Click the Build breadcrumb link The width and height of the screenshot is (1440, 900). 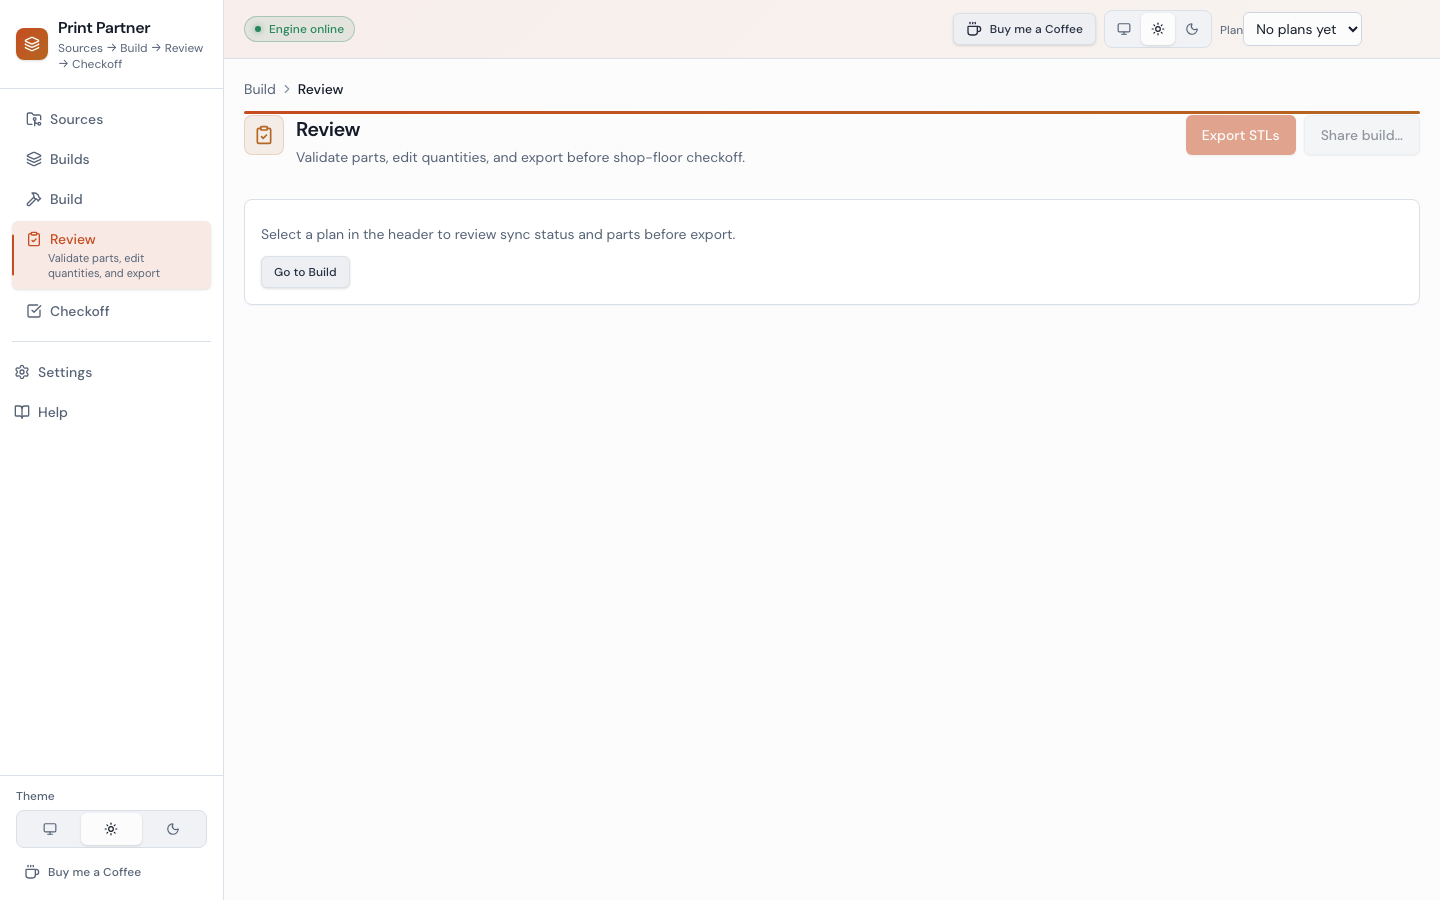[260, 89]
